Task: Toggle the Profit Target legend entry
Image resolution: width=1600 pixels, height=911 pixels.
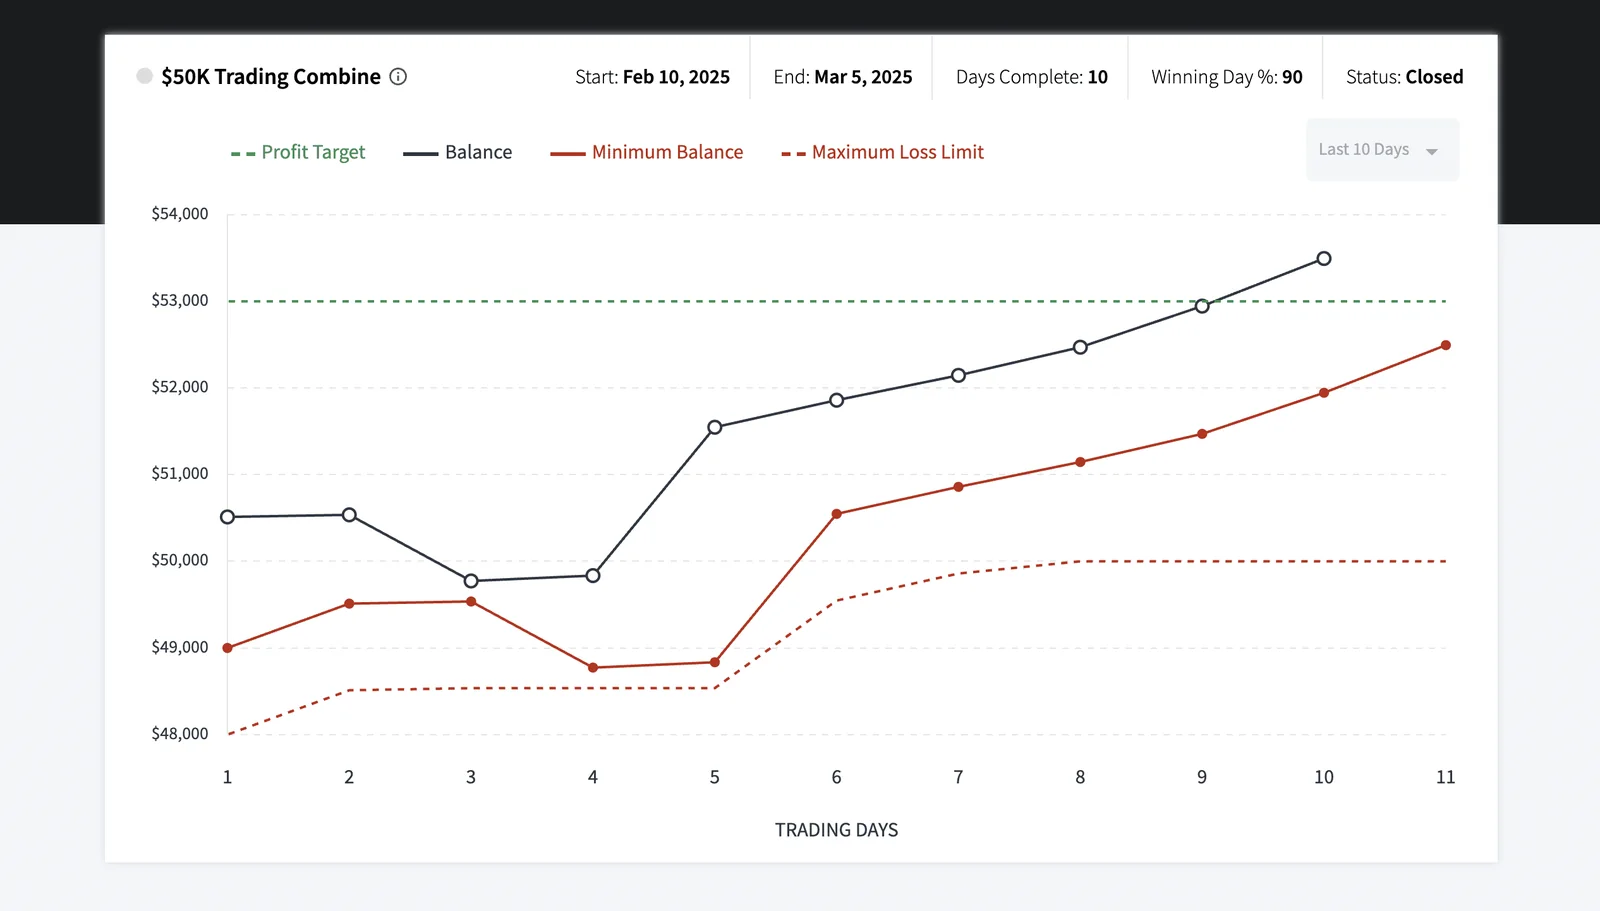Action: coord(298,152)
